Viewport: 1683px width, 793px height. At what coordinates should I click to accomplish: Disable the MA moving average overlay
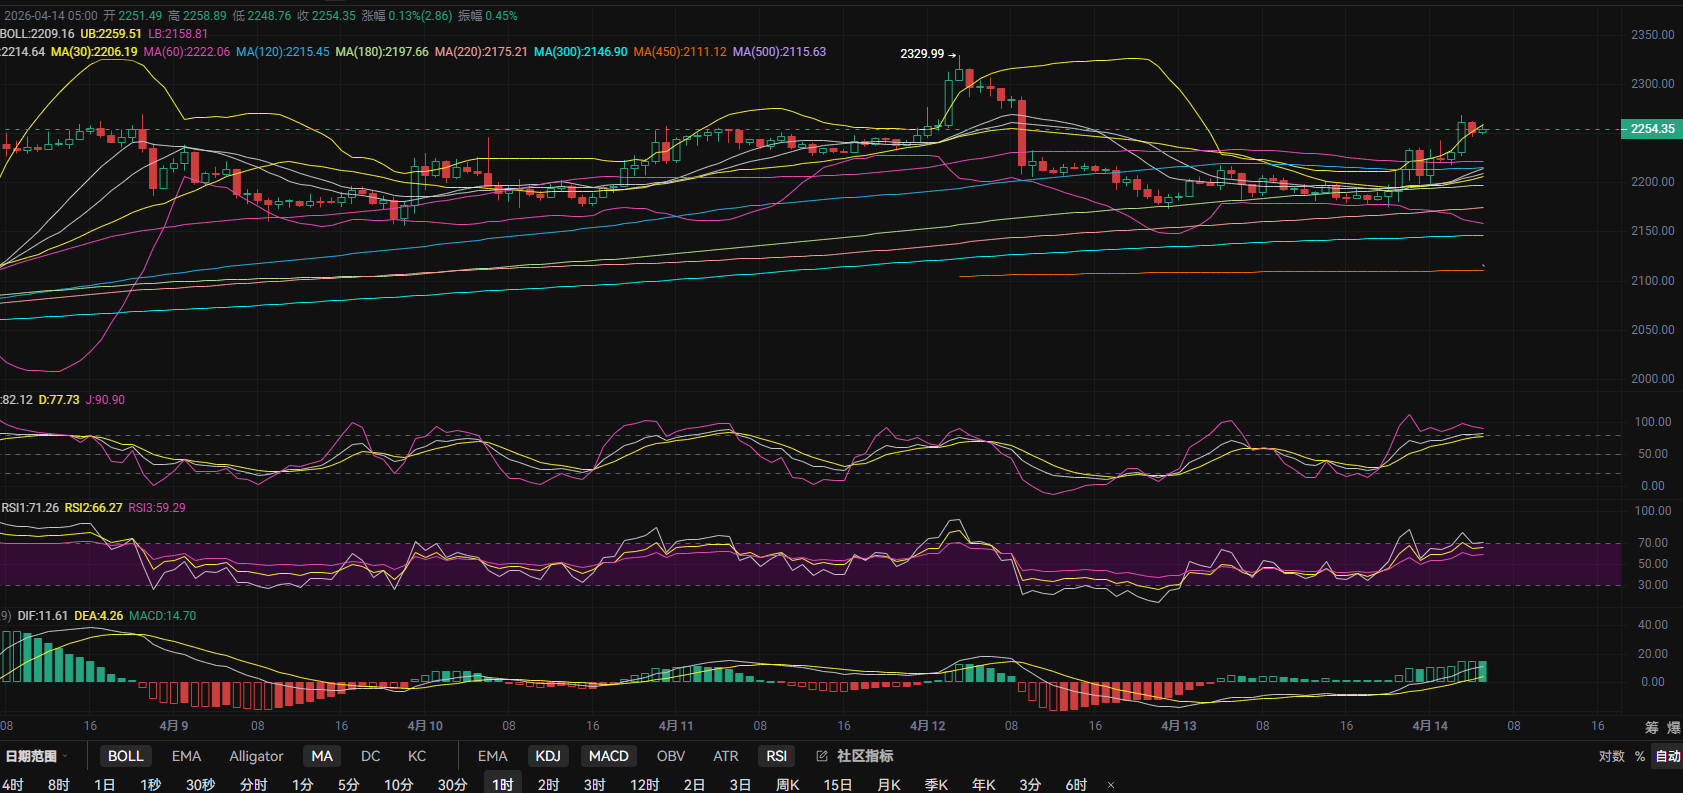pyautogui.click(x=322, y=756)
